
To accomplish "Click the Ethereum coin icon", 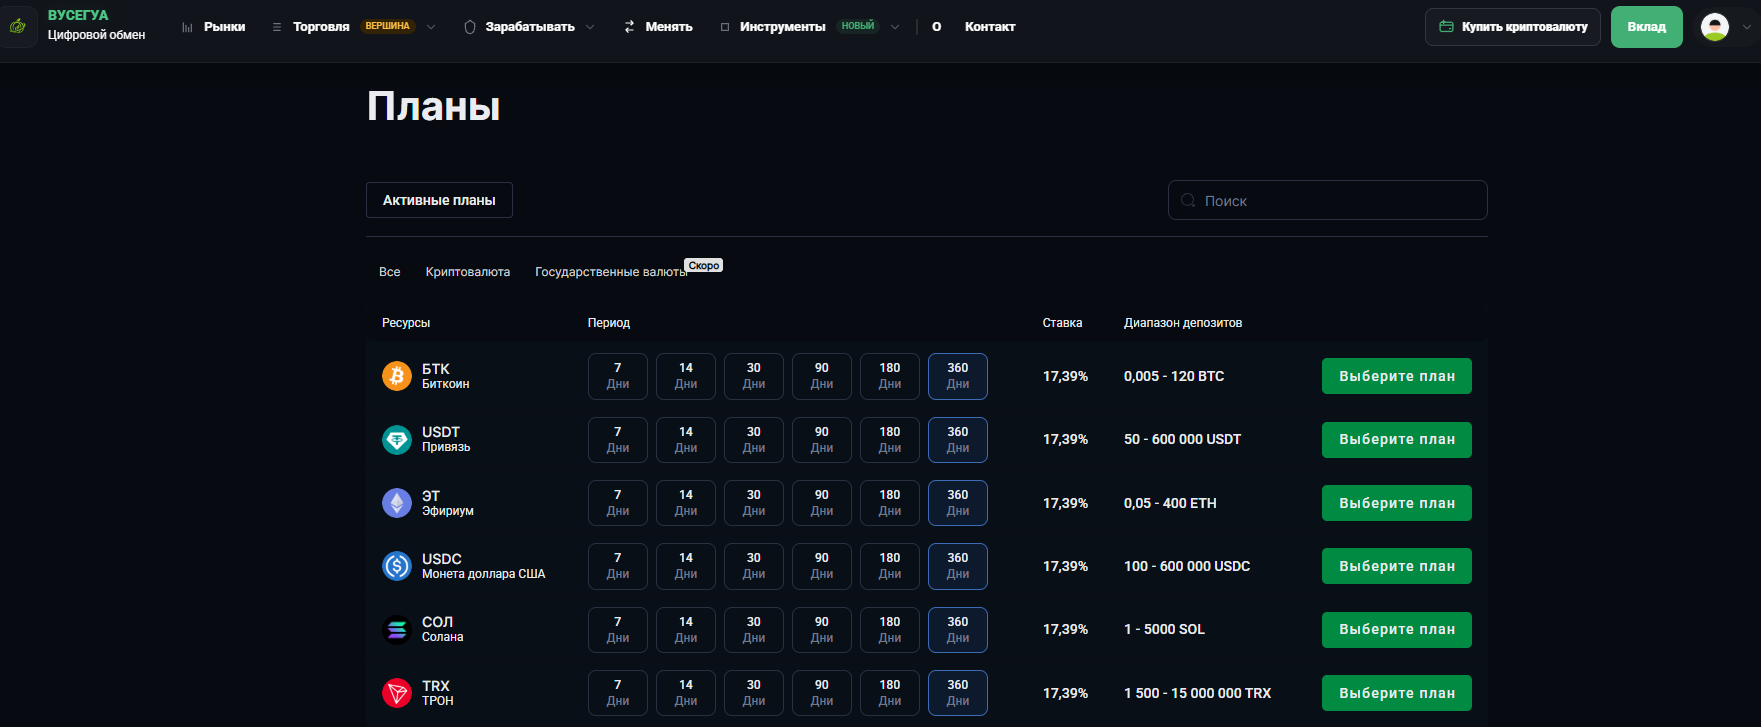I will click(397, 503).
